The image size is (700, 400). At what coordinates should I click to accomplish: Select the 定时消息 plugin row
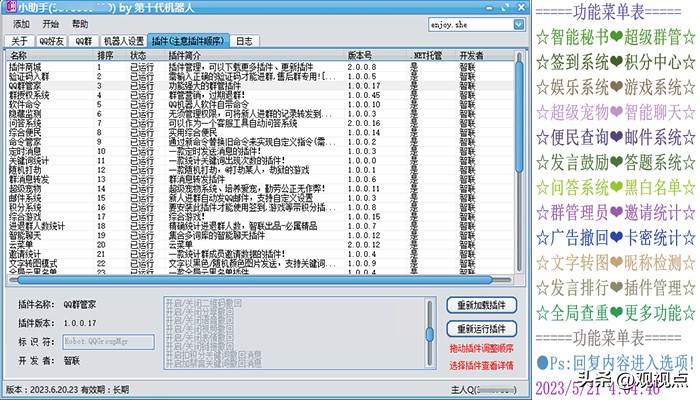[x=261, y=151]
